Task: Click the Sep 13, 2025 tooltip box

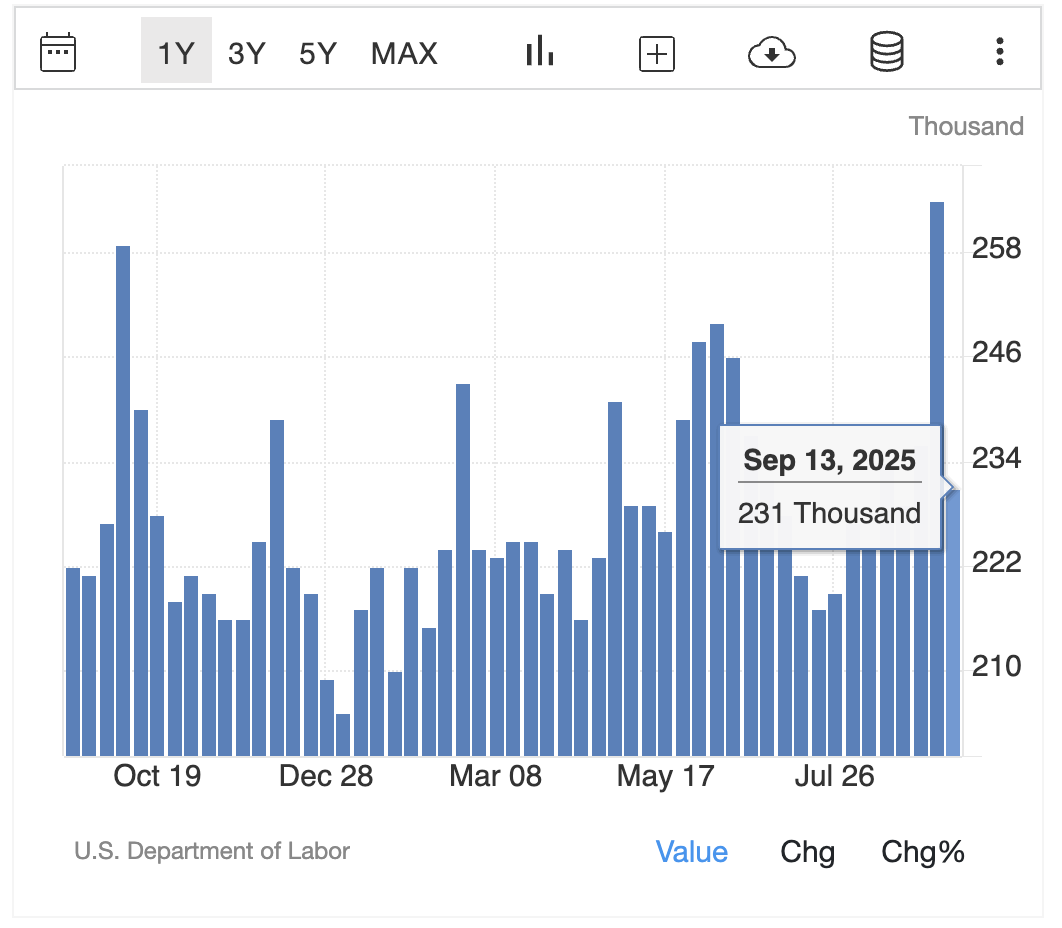Action: pos(830,488)
